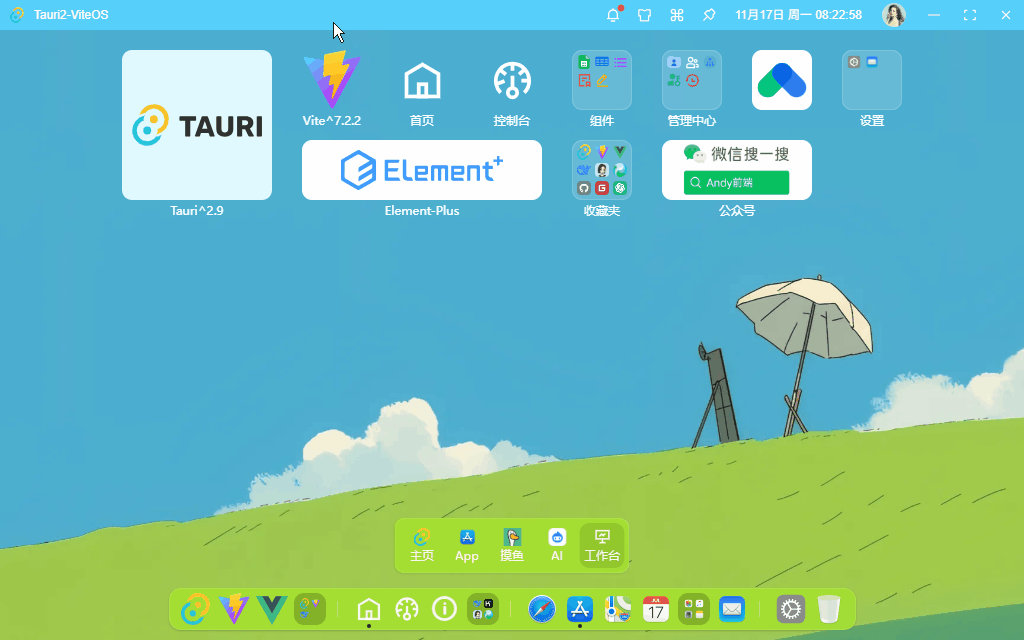This screenshot has width=1024, height=640.
Task: Toggle fullscreen with the title bar icon
Action: pos(970,14)
